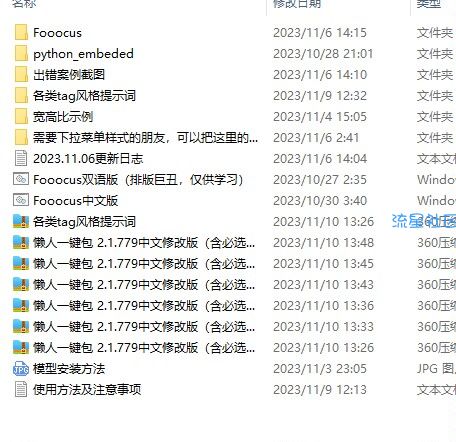The height and width of the screenshot is (442, 456).
Task: Sort by the 修改日期 column header
Action: pos(297,4)
